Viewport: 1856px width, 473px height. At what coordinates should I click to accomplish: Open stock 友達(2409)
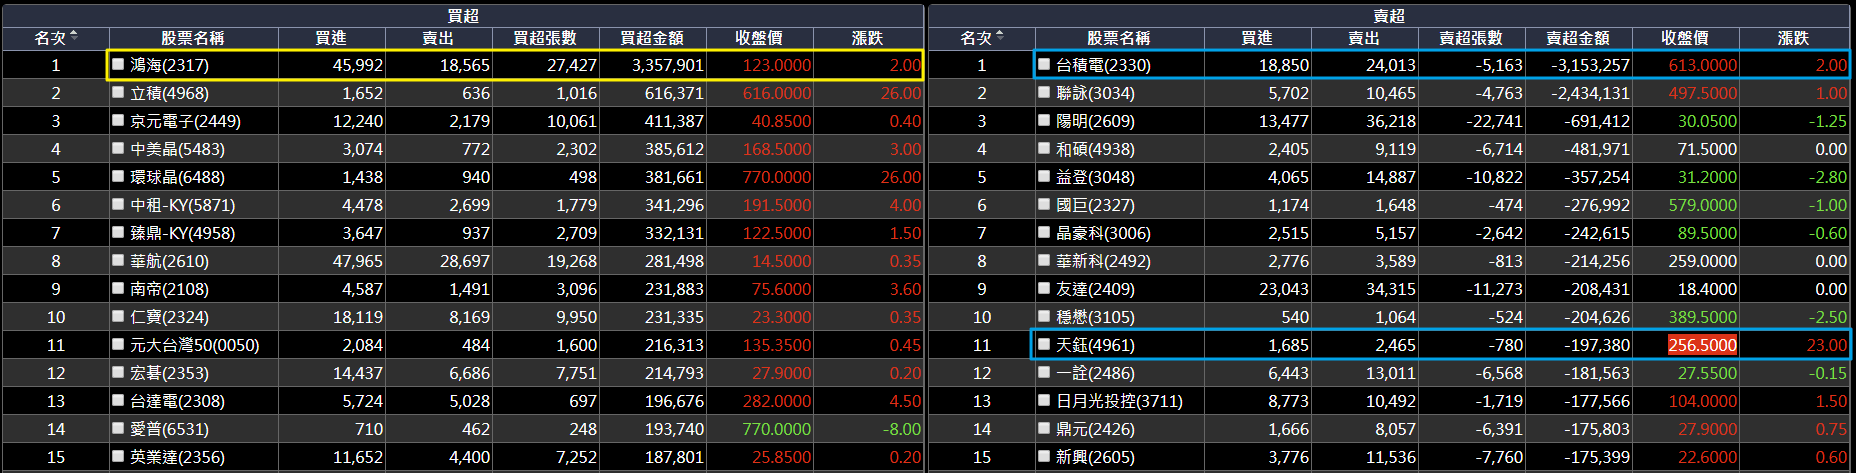tap(1095, 289)
